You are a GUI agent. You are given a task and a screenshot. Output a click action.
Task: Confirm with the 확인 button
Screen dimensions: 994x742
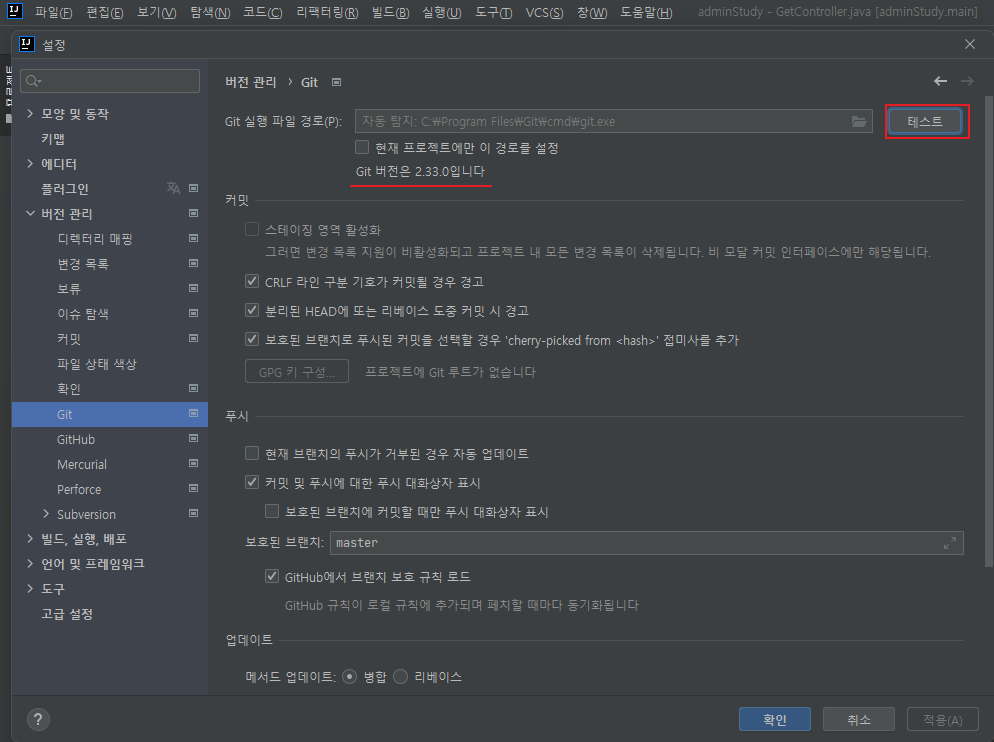click(x=775, y=719)
